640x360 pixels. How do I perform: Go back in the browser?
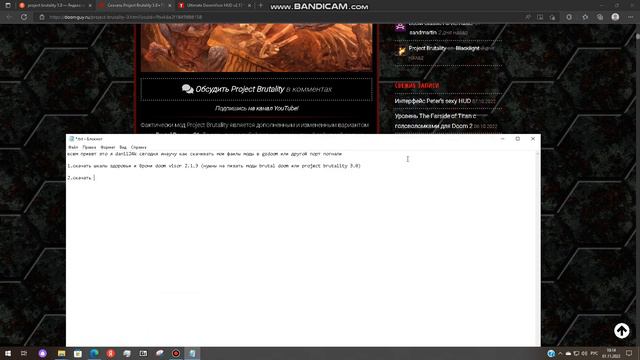point(9,17)
